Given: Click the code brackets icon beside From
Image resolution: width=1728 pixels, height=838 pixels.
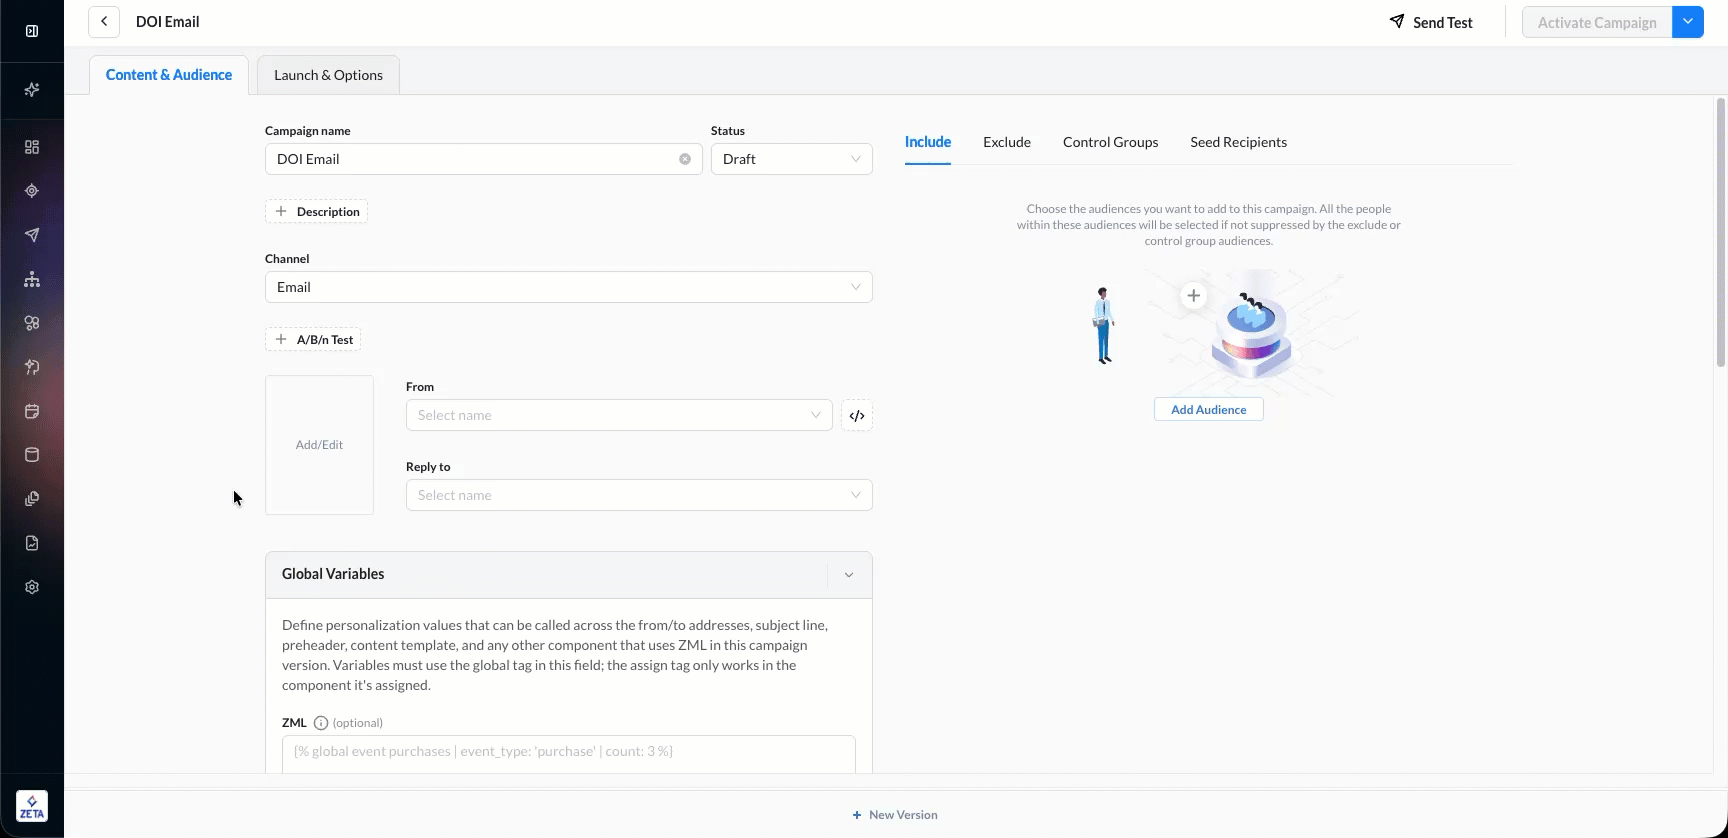Looking at the screenshot, I should pos(857,416).
